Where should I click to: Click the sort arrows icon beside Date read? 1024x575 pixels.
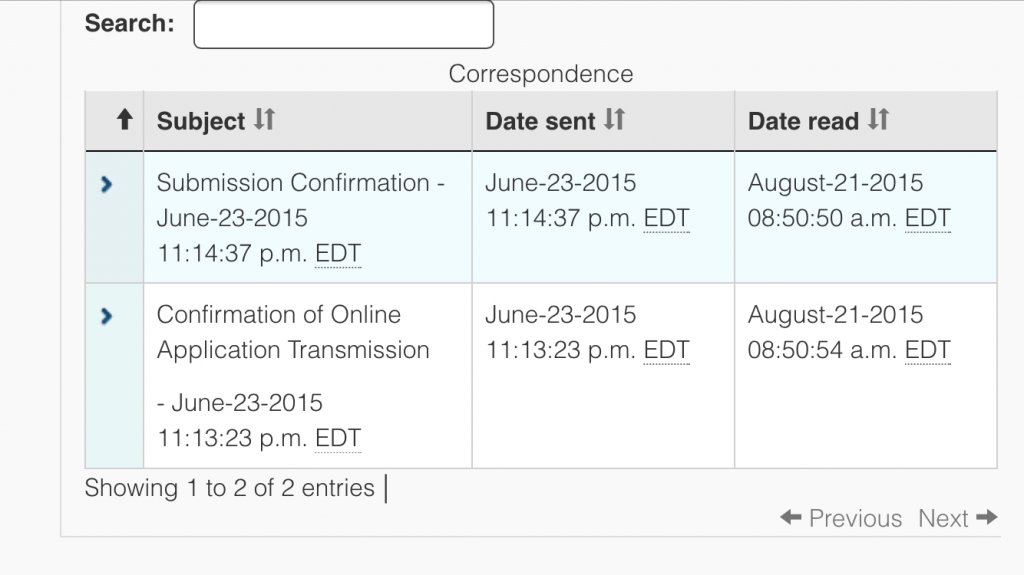pyautogui.click(x=878, y=120)
